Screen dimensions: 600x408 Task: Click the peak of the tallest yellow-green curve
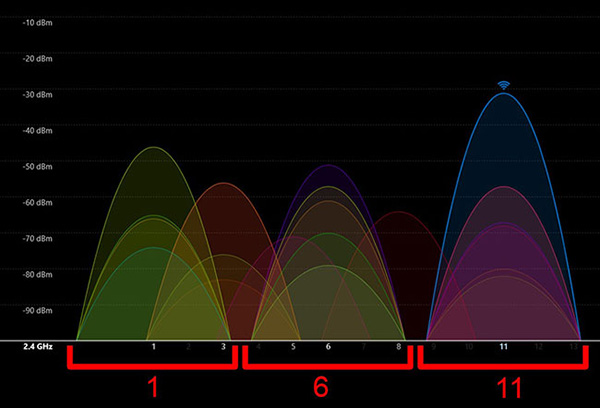point(153,148)
